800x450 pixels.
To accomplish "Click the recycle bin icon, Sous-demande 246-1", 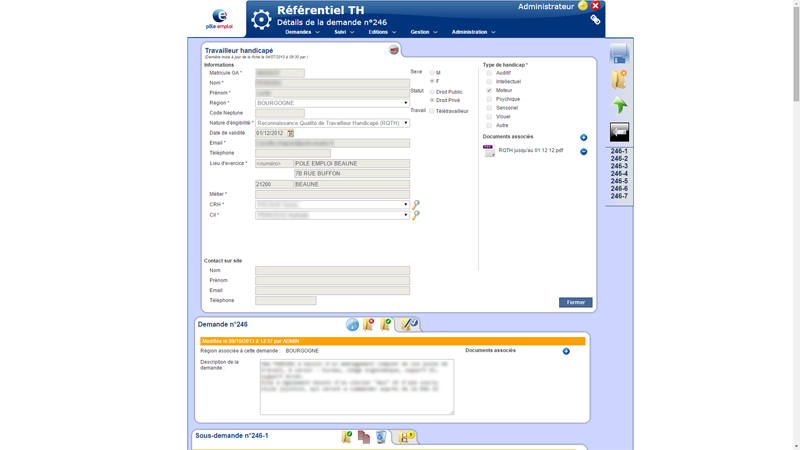I will (381, 437).
